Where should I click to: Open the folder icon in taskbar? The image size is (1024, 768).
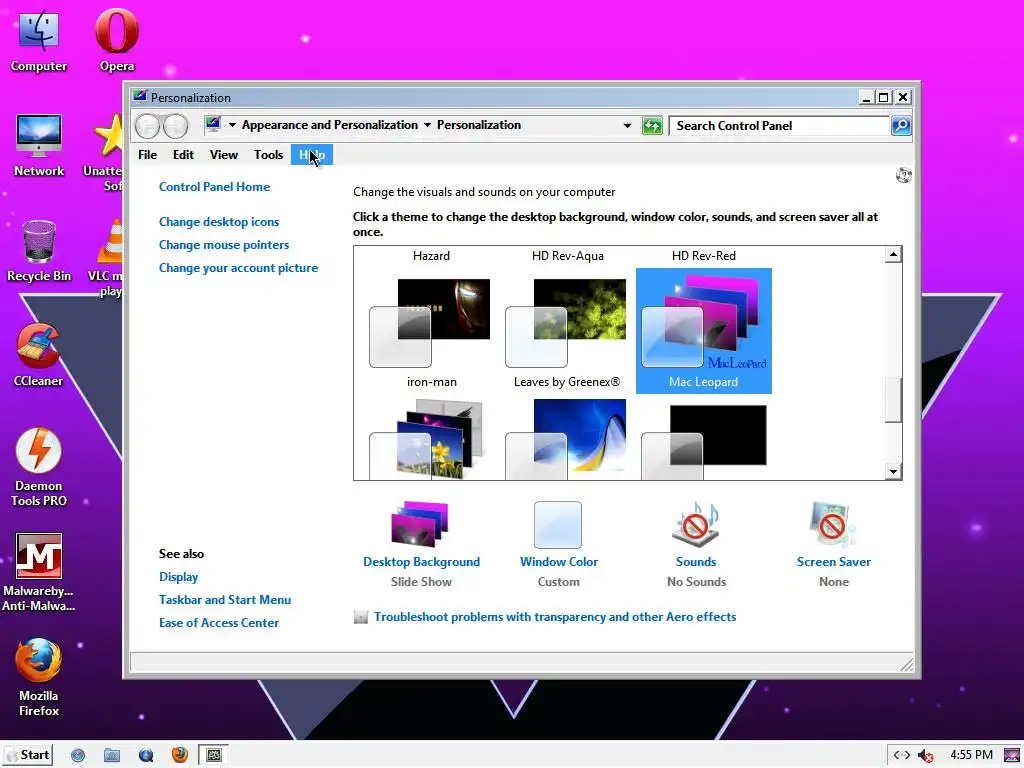pos(112,755)
